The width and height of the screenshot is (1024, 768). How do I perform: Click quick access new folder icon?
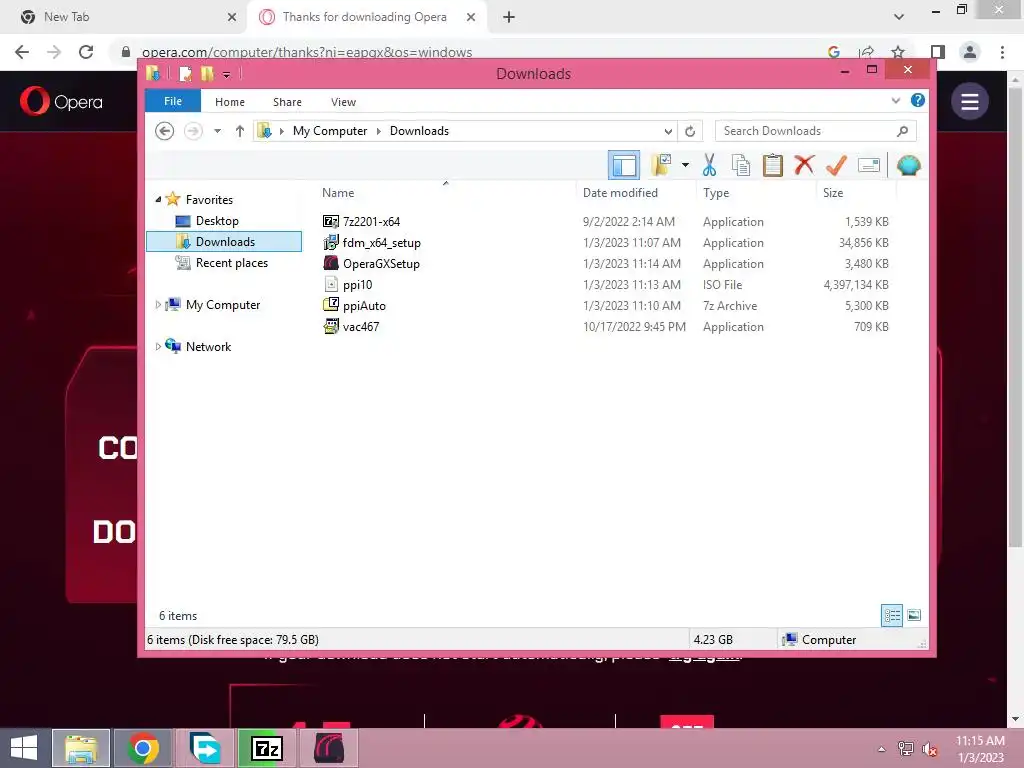click(207, 74)
